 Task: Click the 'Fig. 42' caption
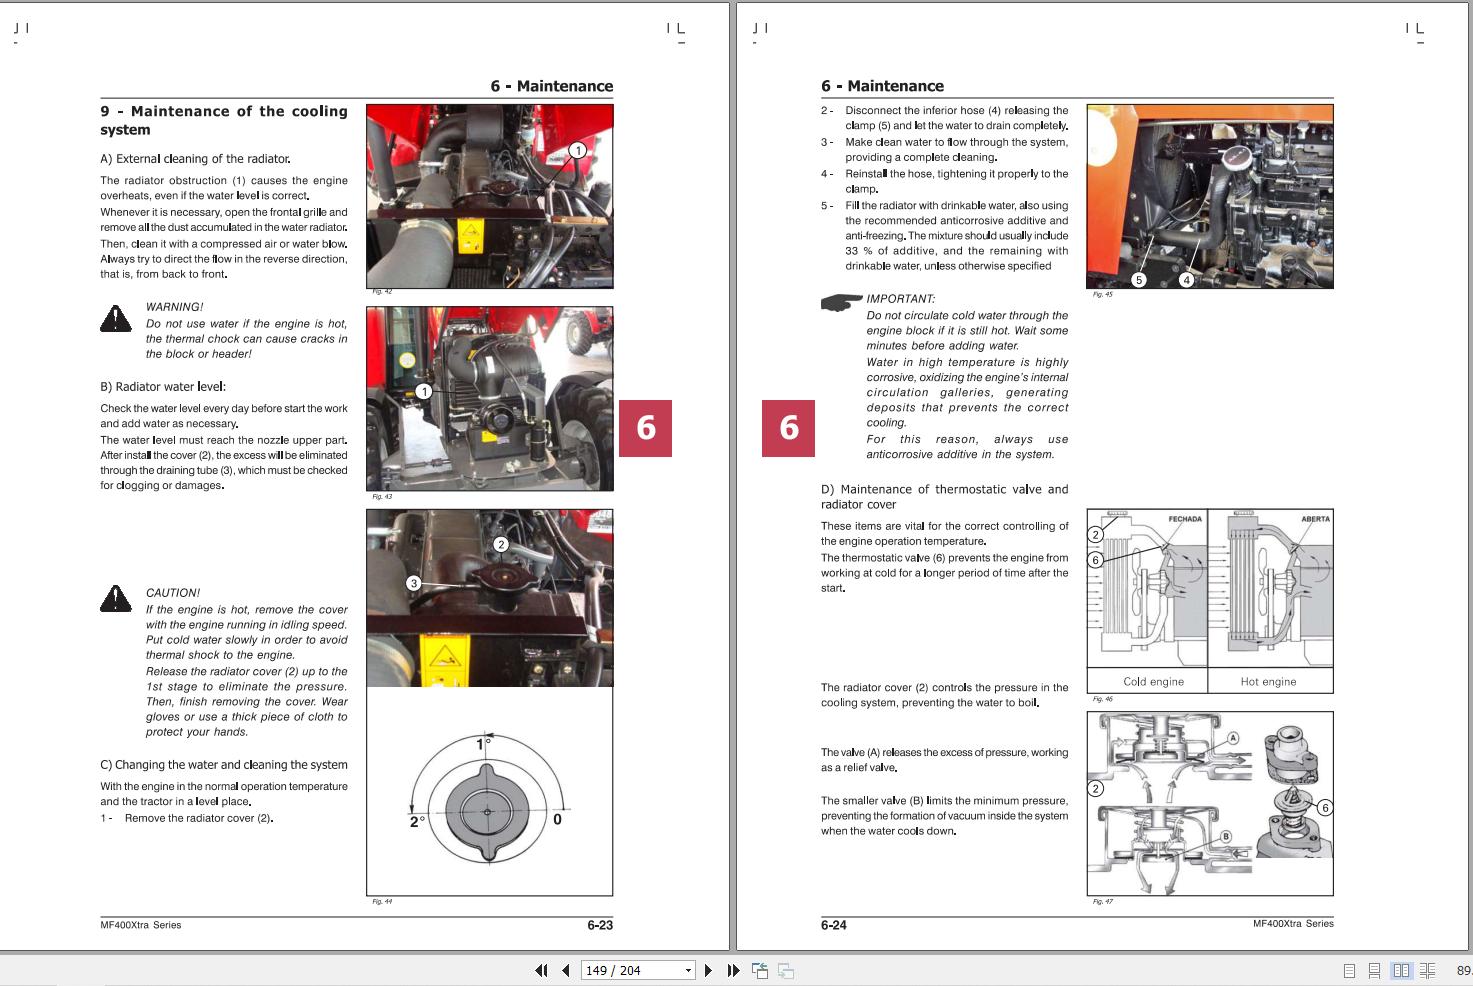(382, 292)
